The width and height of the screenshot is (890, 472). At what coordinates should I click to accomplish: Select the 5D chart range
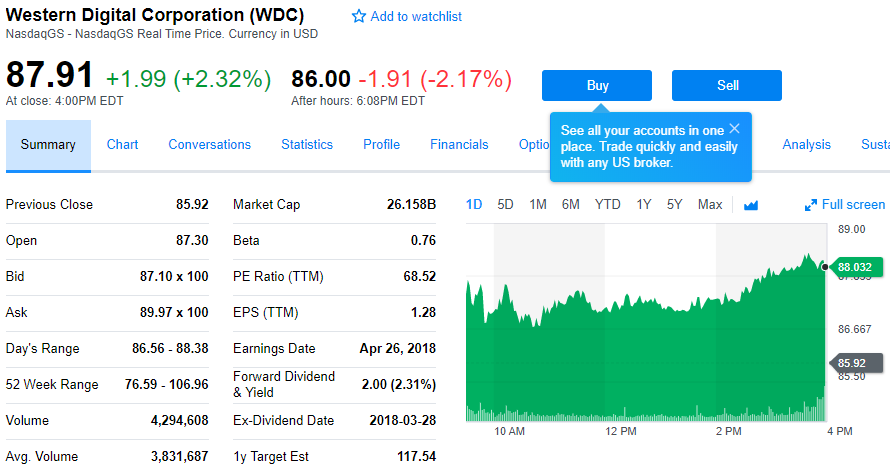click(505, 205)
